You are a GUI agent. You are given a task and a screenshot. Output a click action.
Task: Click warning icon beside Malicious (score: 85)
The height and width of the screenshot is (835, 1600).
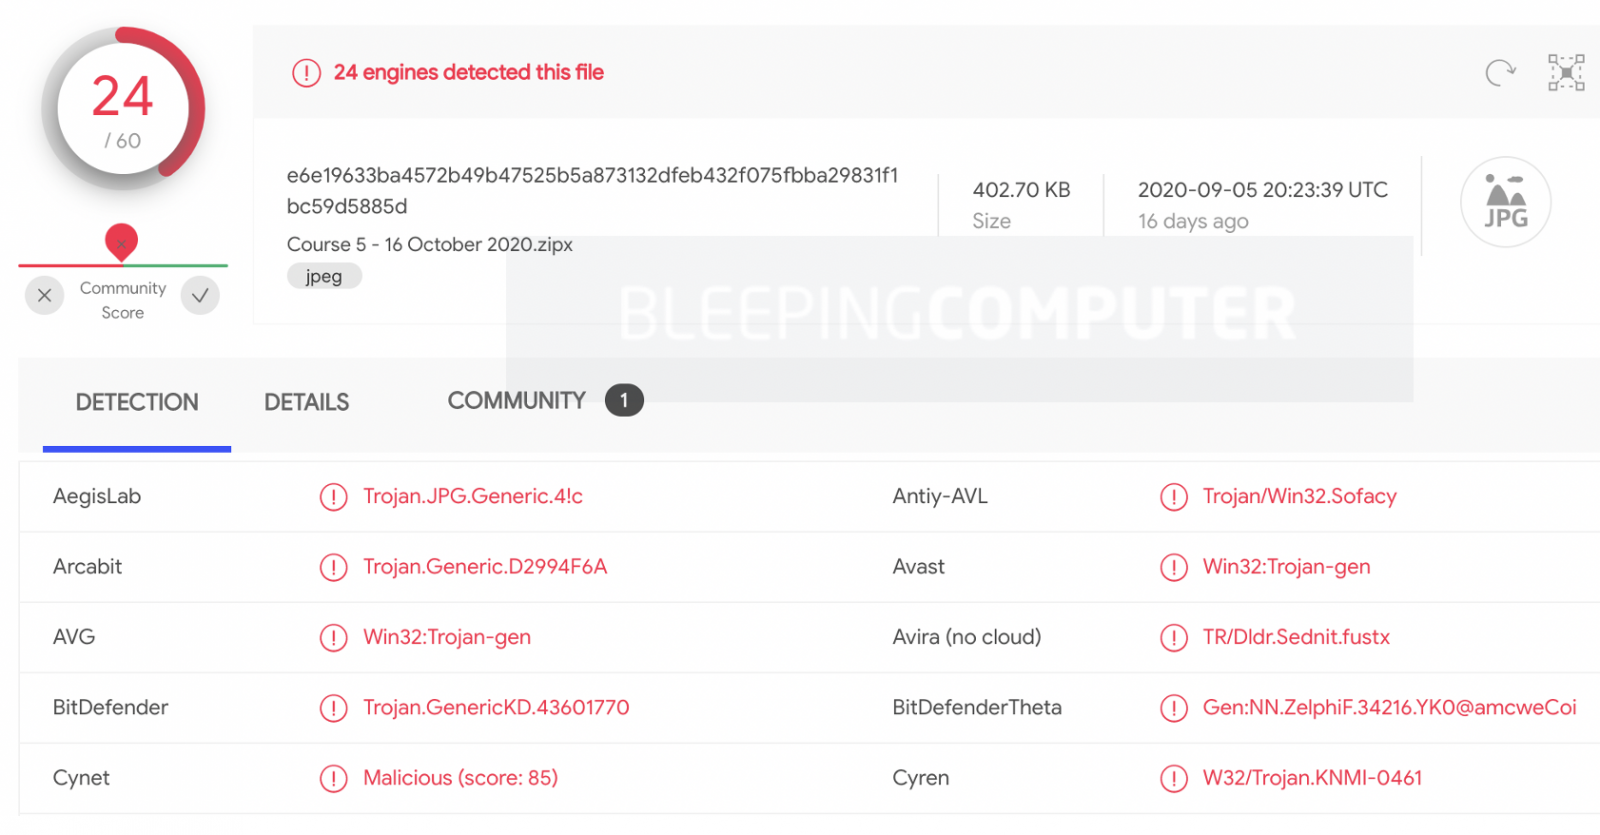333,778
